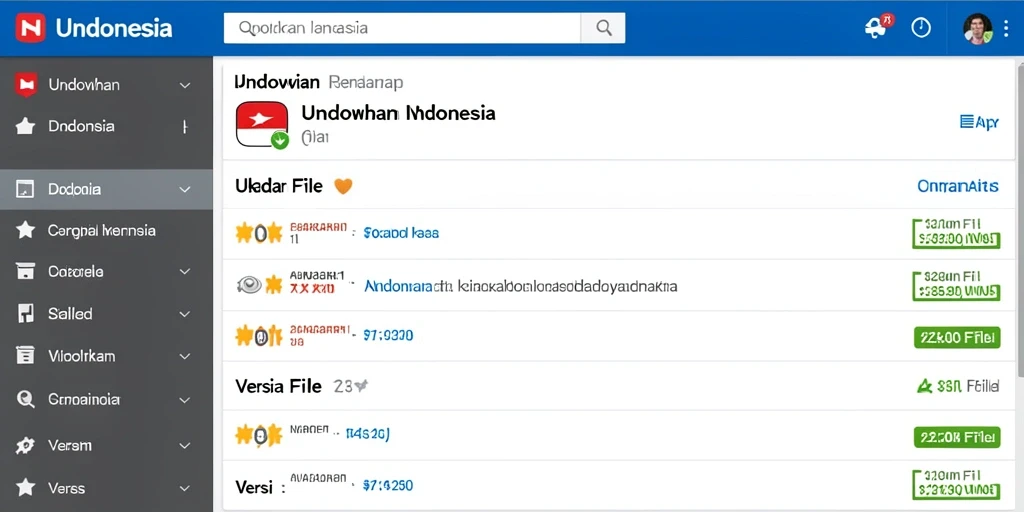Click the star icon beside Cargnal Mennsia

[x=25, y=230]
